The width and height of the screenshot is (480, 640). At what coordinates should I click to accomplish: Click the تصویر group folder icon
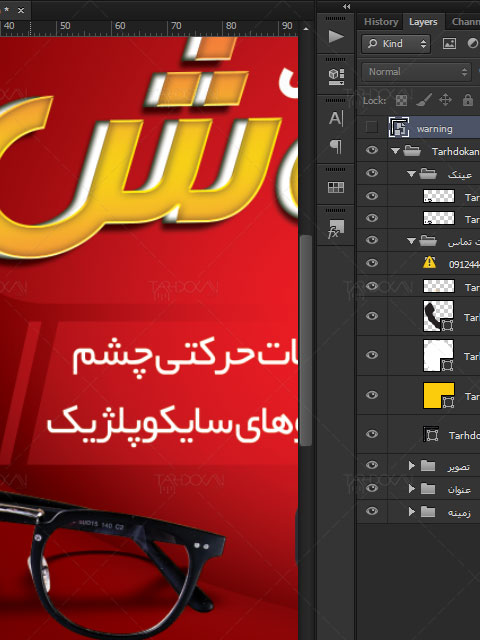[428, 465]
